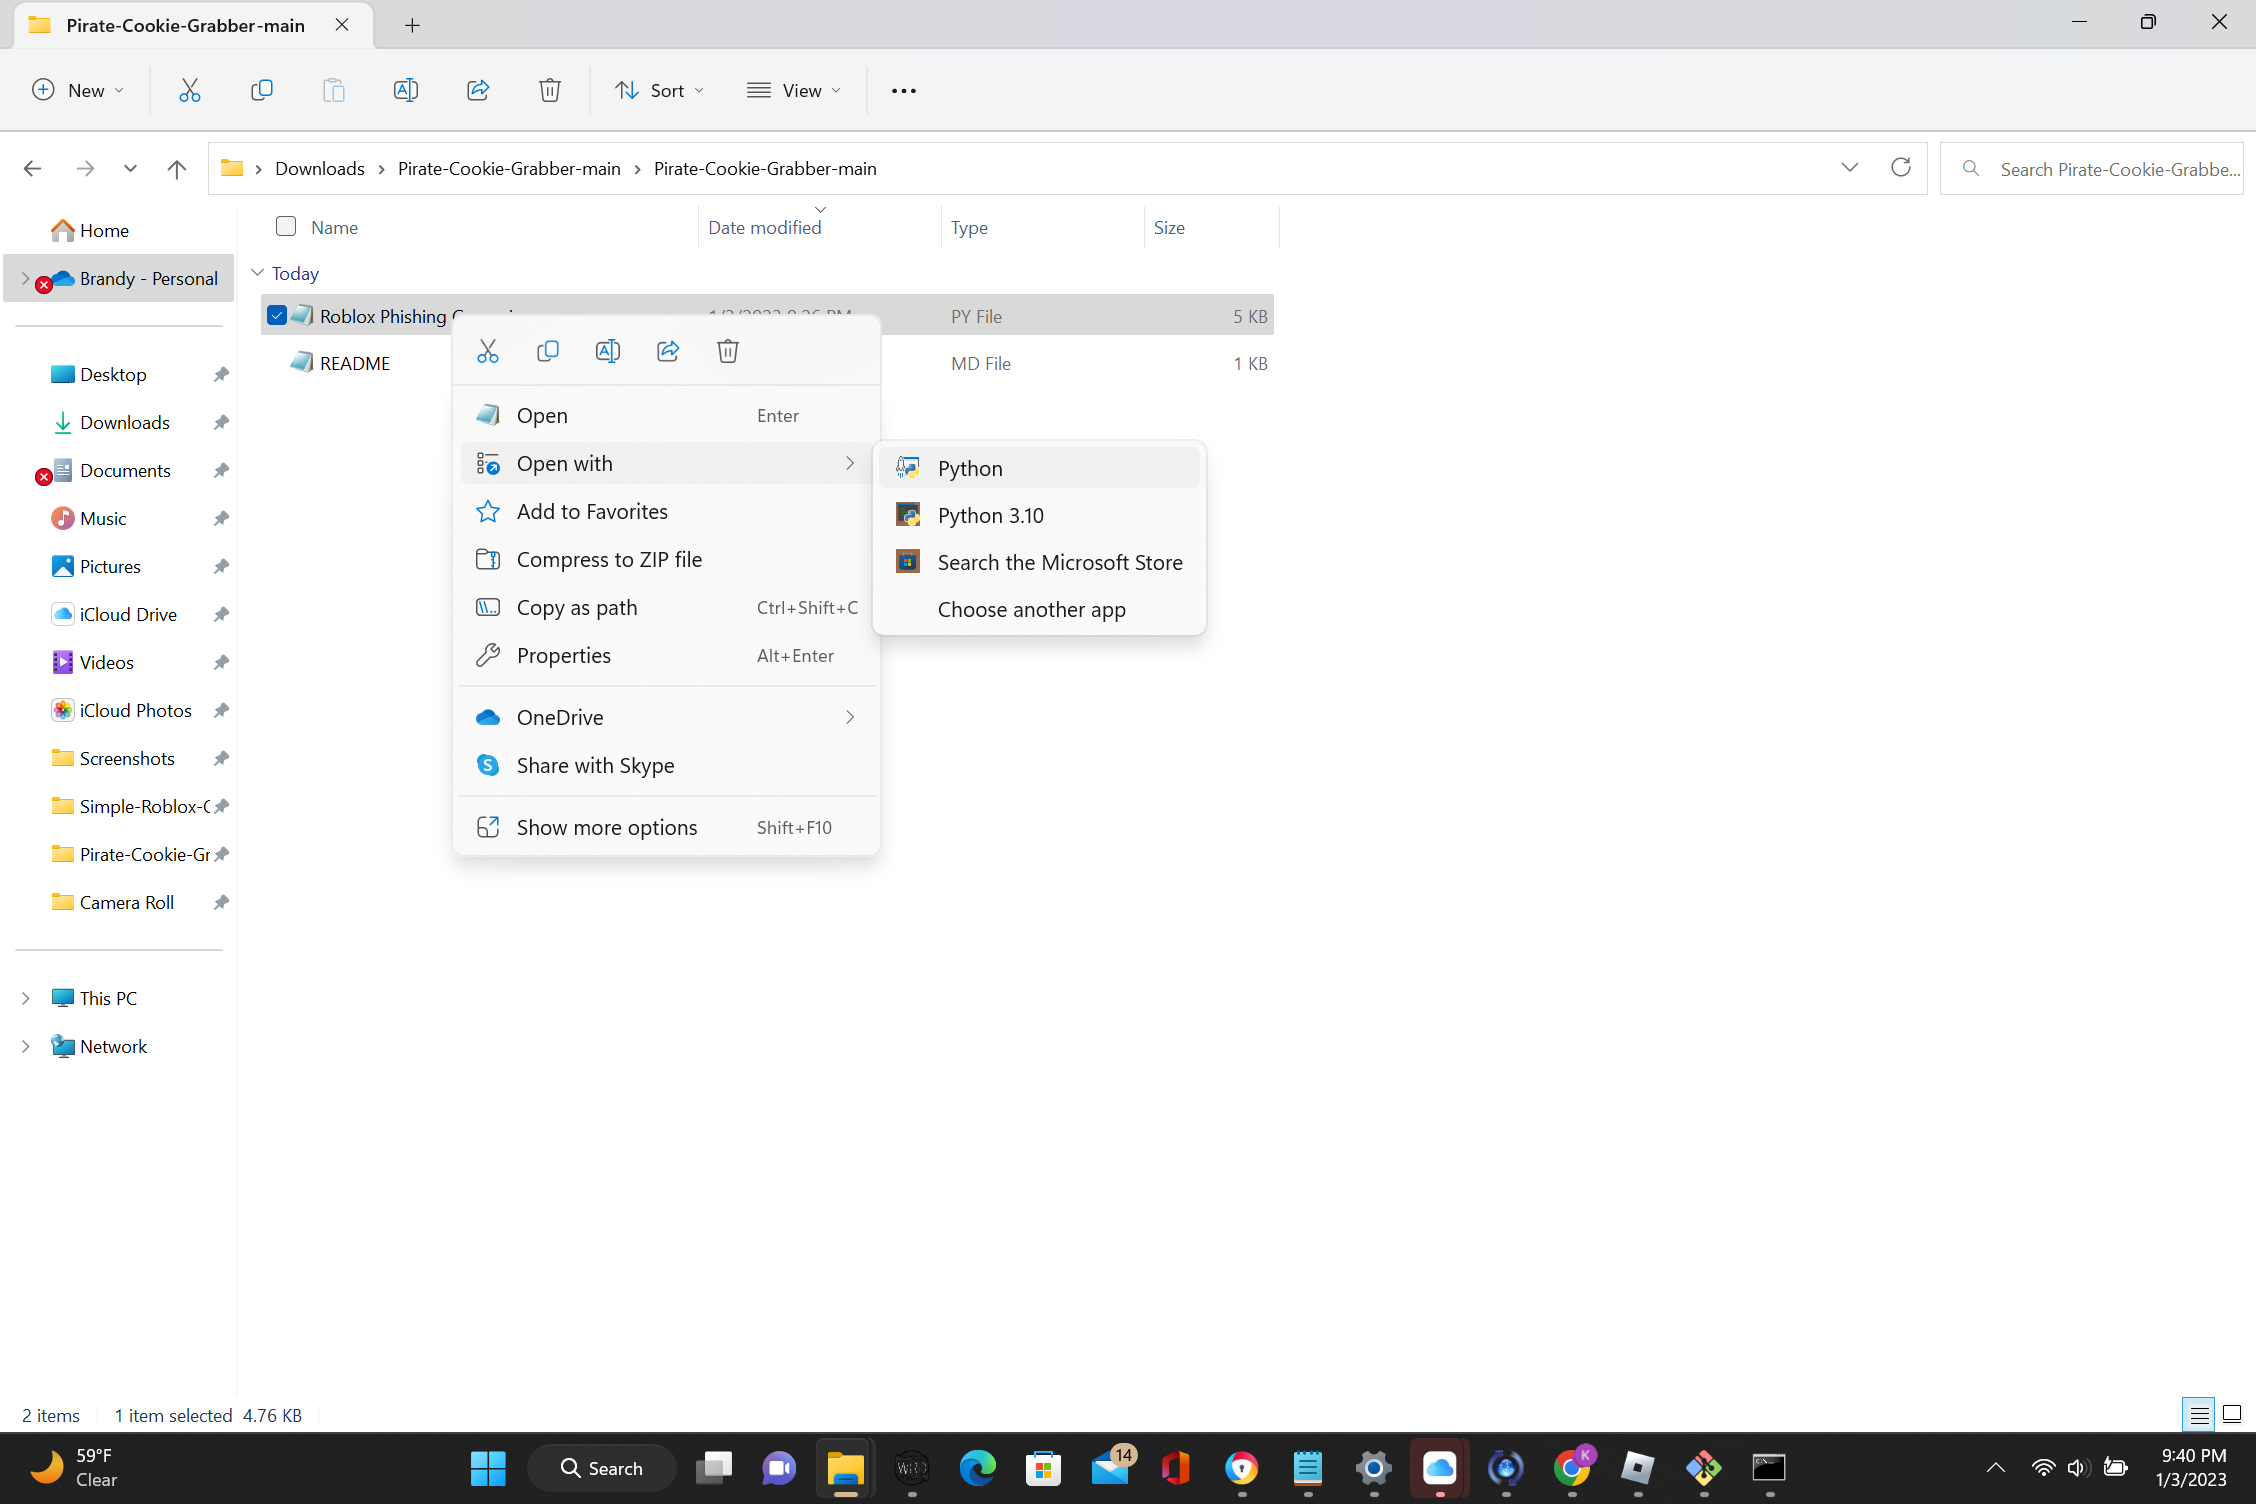Refresh the current folder view

tap(1900, 168)
